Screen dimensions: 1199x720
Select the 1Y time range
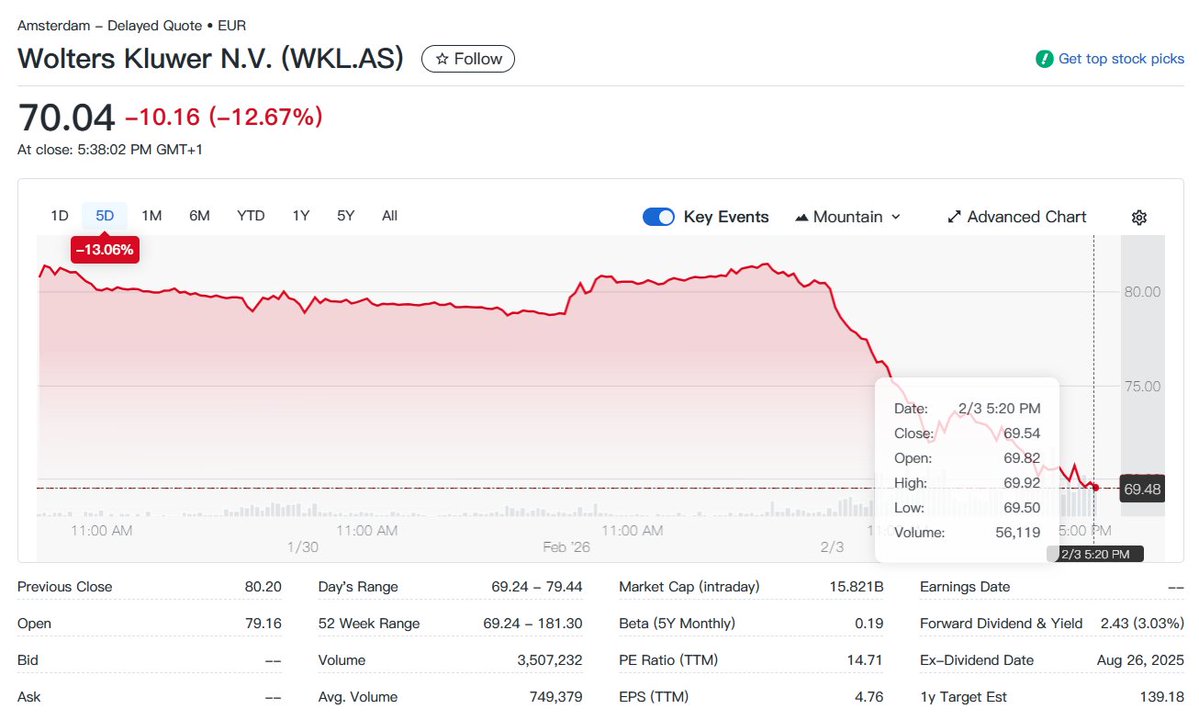tap(301, 215)
